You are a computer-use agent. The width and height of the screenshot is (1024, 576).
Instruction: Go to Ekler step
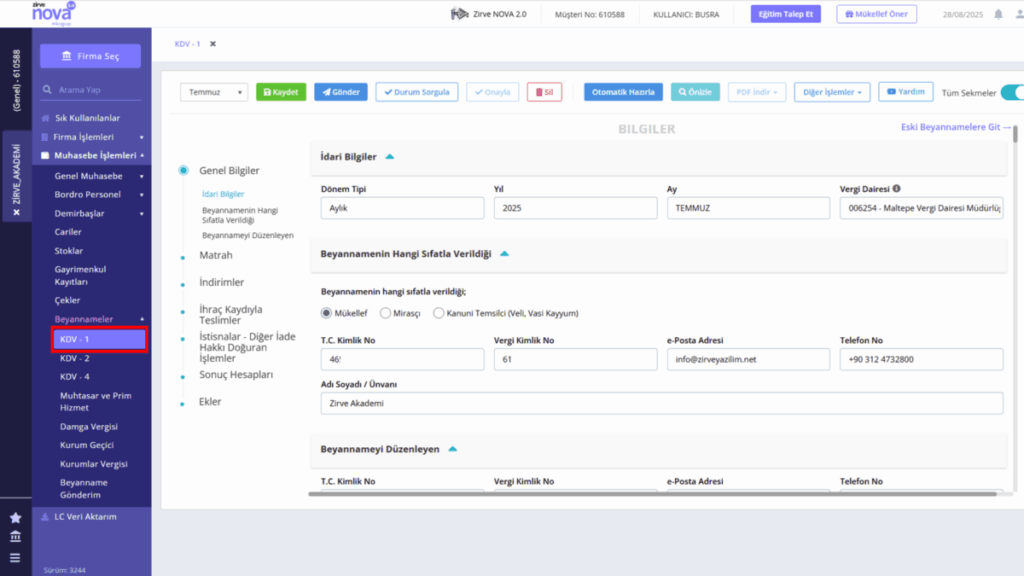tap(210, 402)
